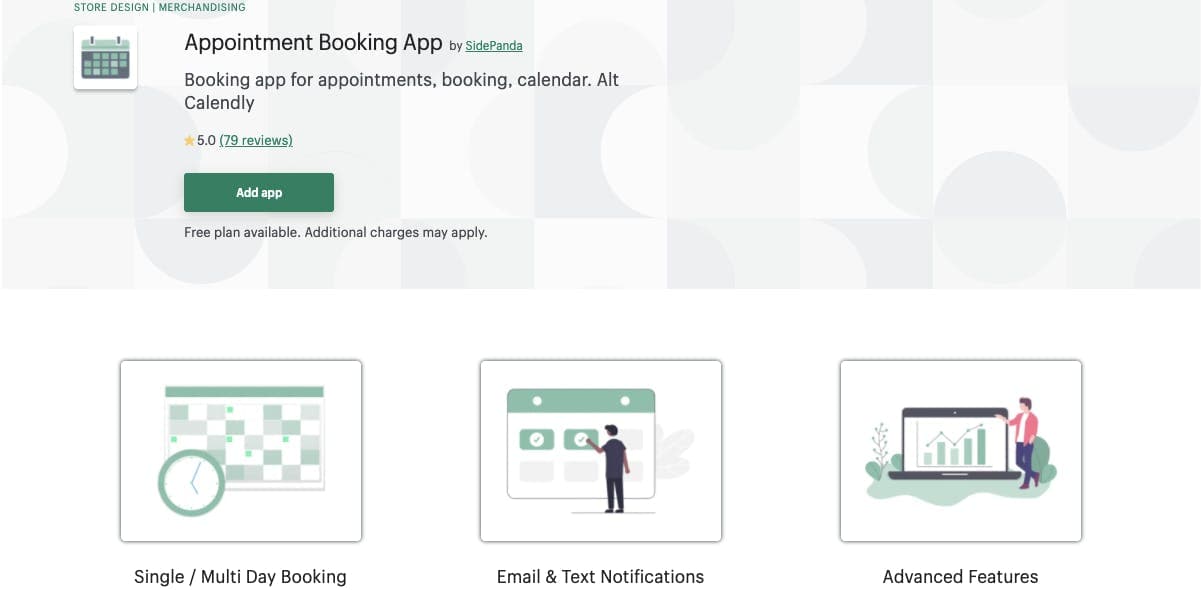Click the app title Appointment Booking App
The width and height of the screenshot is (1201, 590).
click(312, 42)
